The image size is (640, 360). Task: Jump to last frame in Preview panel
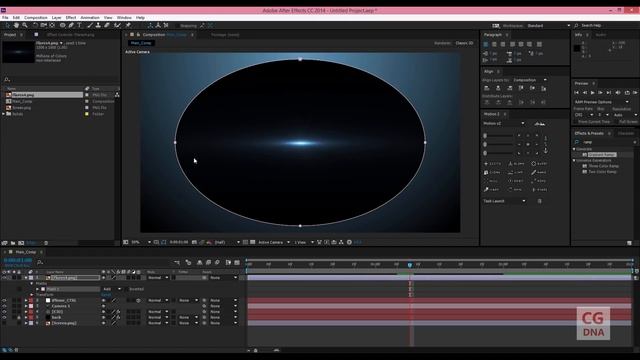click(x=609, y=93)
